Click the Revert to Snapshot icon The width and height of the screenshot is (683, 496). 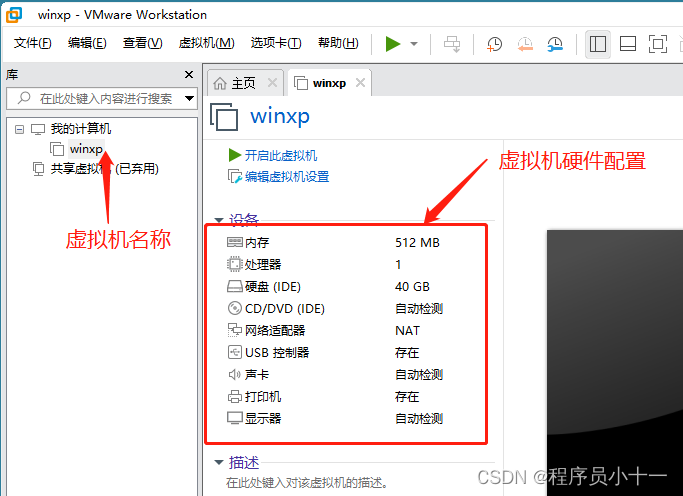tap(525, 44)
